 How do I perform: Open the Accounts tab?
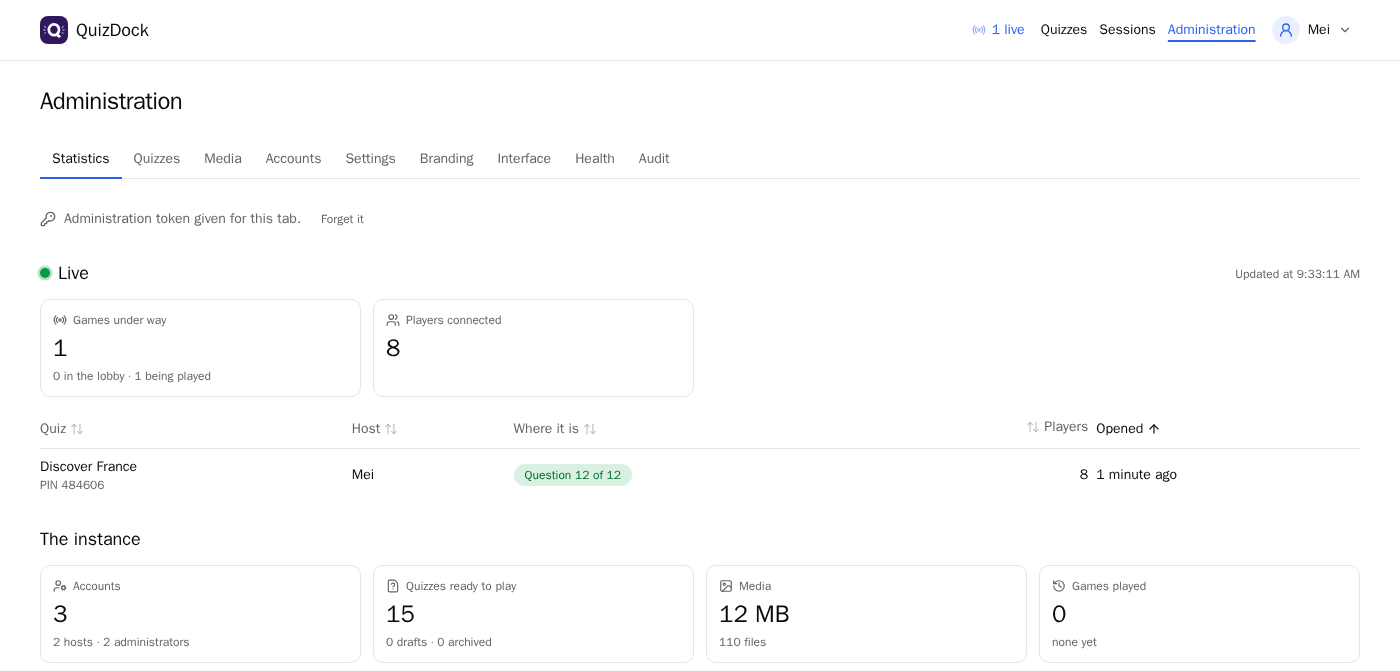pos(294,159)
